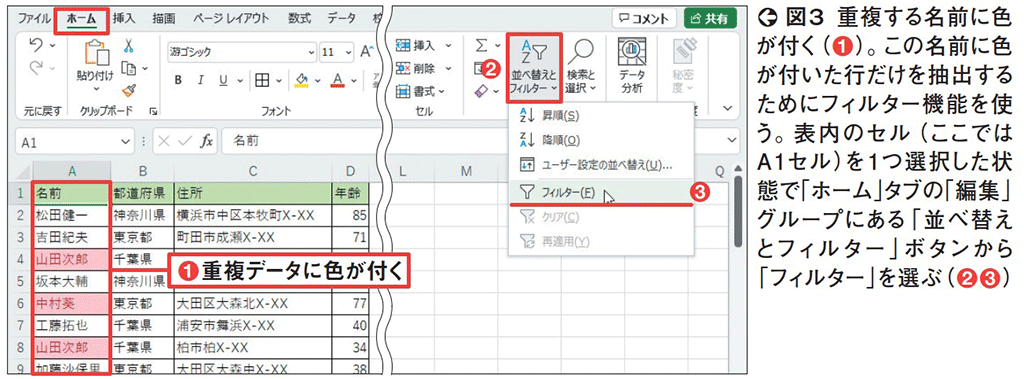The height and width of the screenshot is (379, 1024).
Task: Toggle Italic formatting
Action: click(x=201, y=80)
